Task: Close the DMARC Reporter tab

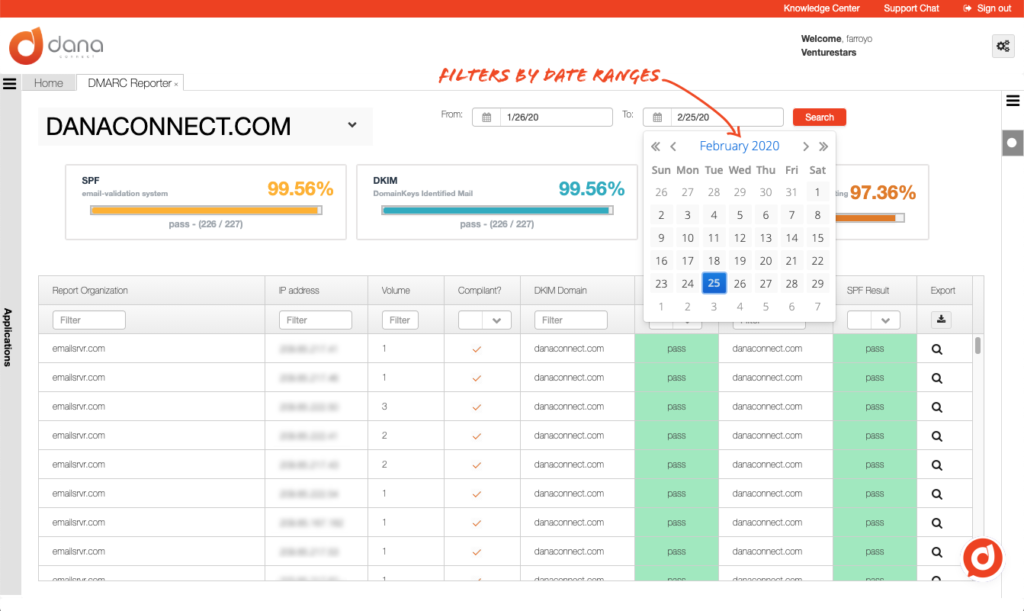Action: coord(176,84)
